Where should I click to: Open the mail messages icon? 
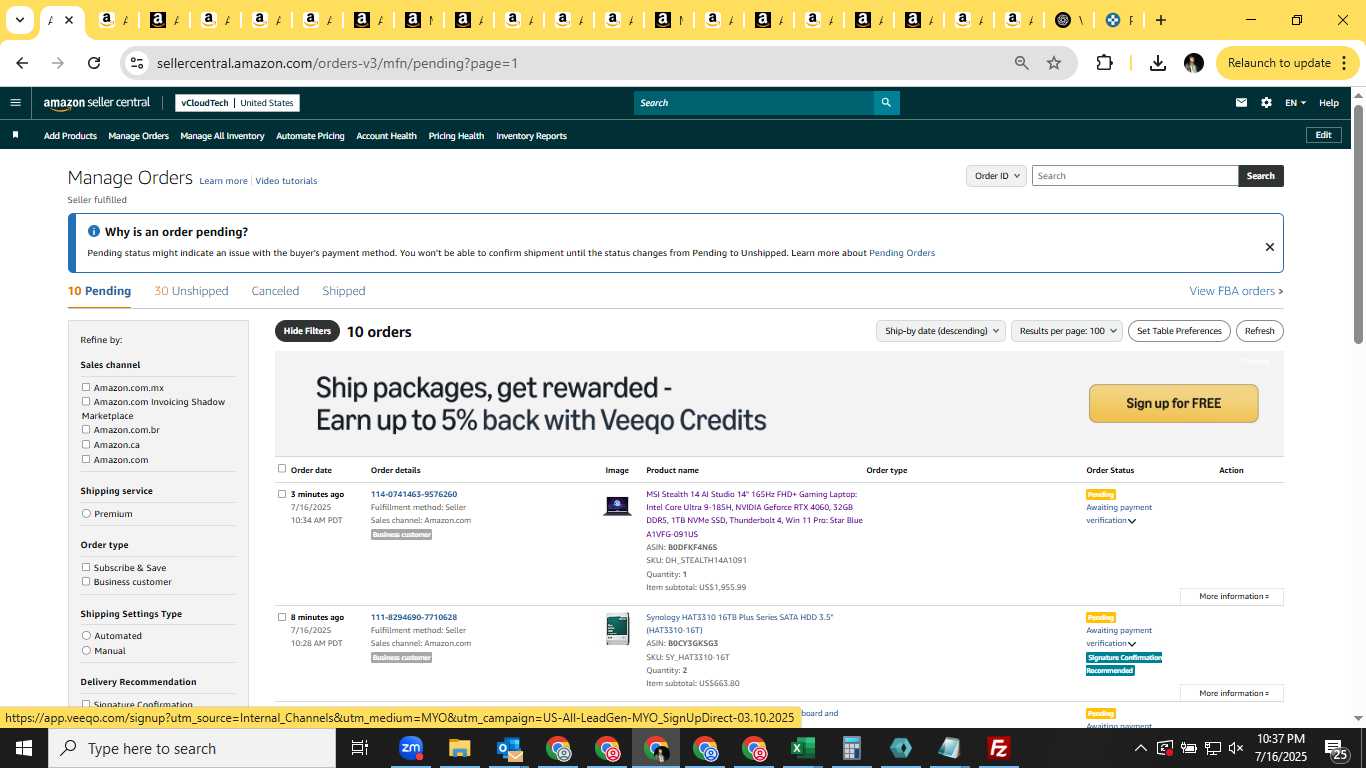pos(1241,103)
